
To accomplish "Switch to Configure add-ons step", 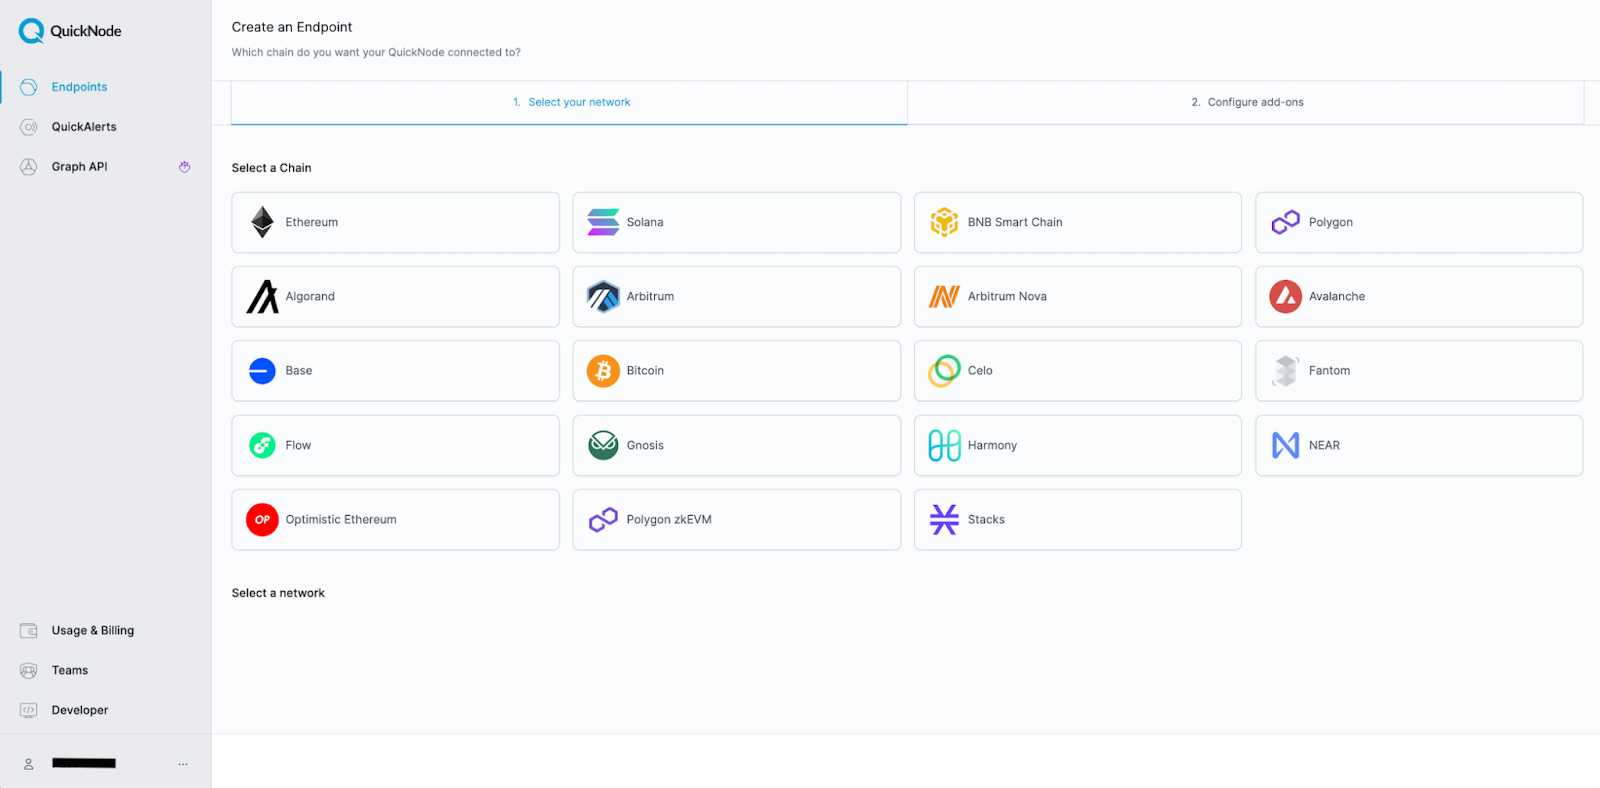I will click(1247, 102).
